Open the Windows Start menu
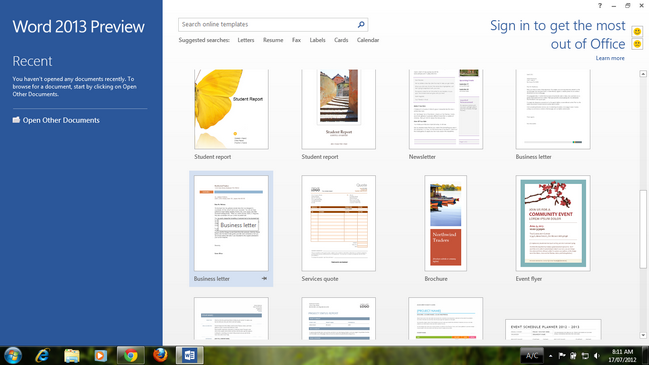649x365 pixels. click(x=13, y=355)
